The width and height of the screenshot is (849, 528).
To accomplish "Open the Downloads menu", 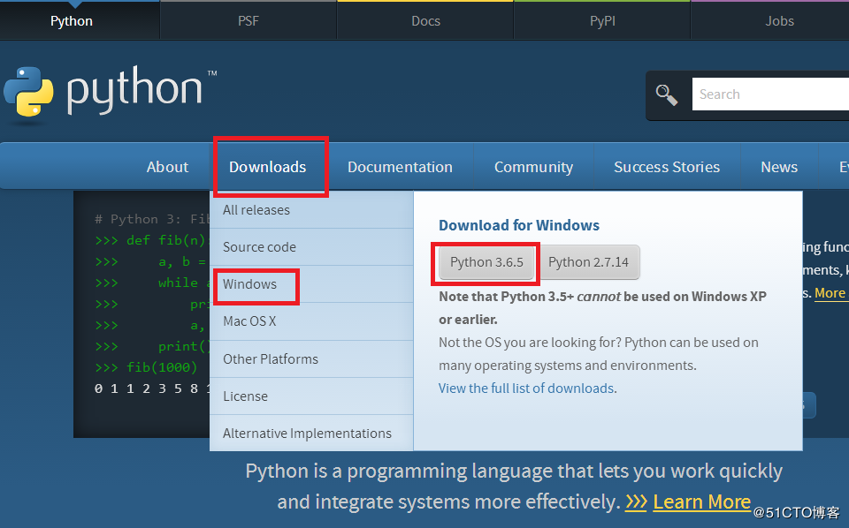I will (267, 167).
